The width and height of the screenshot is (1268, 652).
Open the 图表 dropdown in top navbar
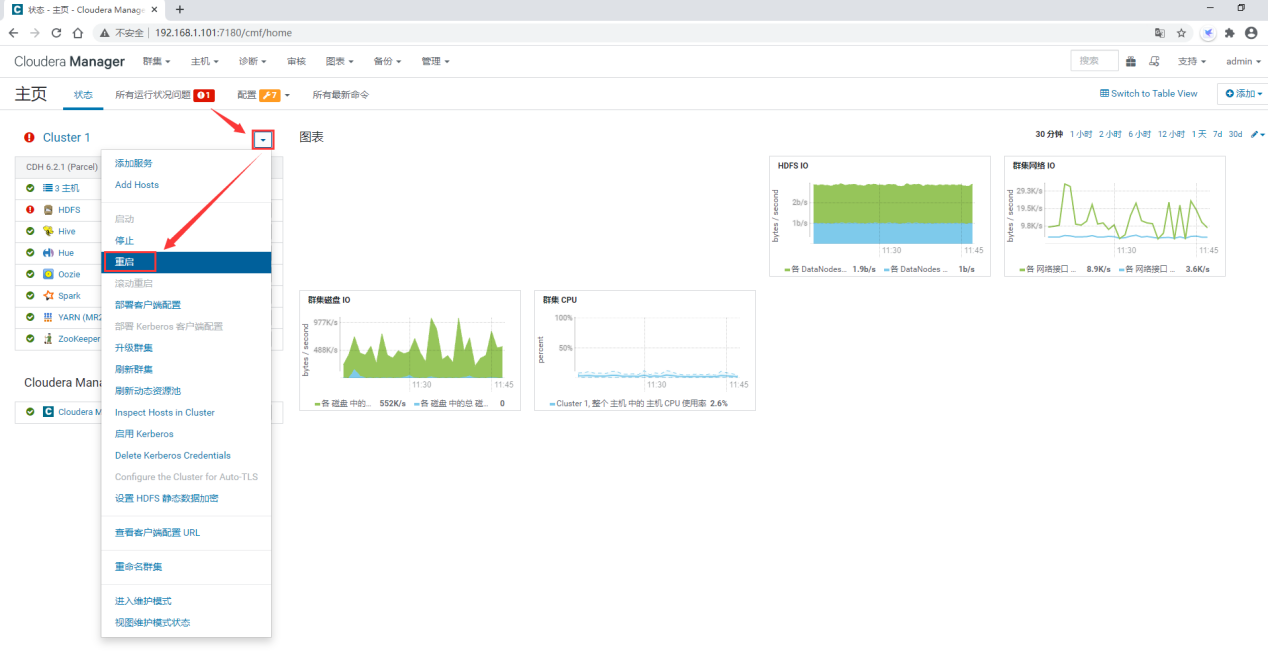(x=340, y=61)
